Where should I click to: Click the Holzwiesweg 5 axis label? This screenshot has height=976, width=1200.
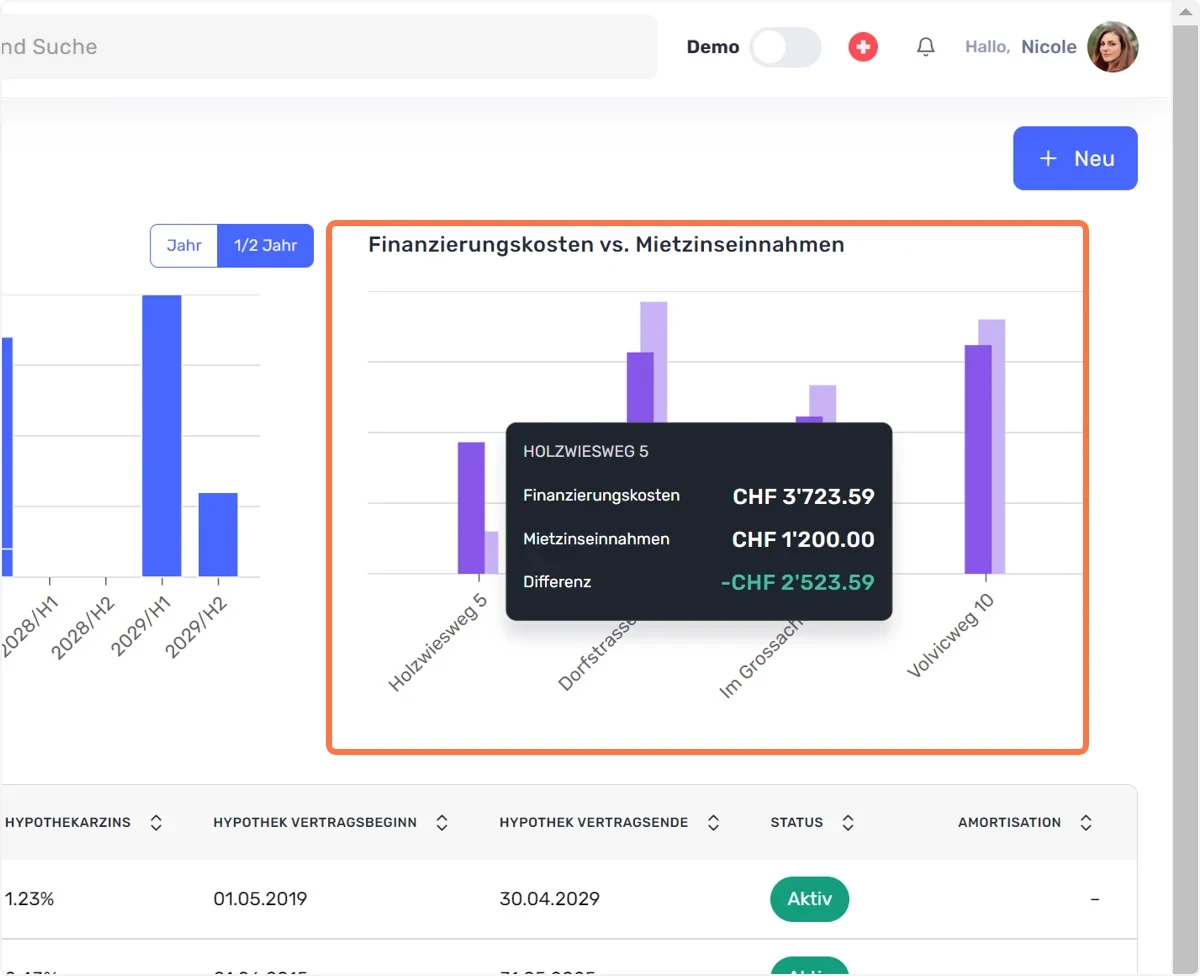point(439,641)
